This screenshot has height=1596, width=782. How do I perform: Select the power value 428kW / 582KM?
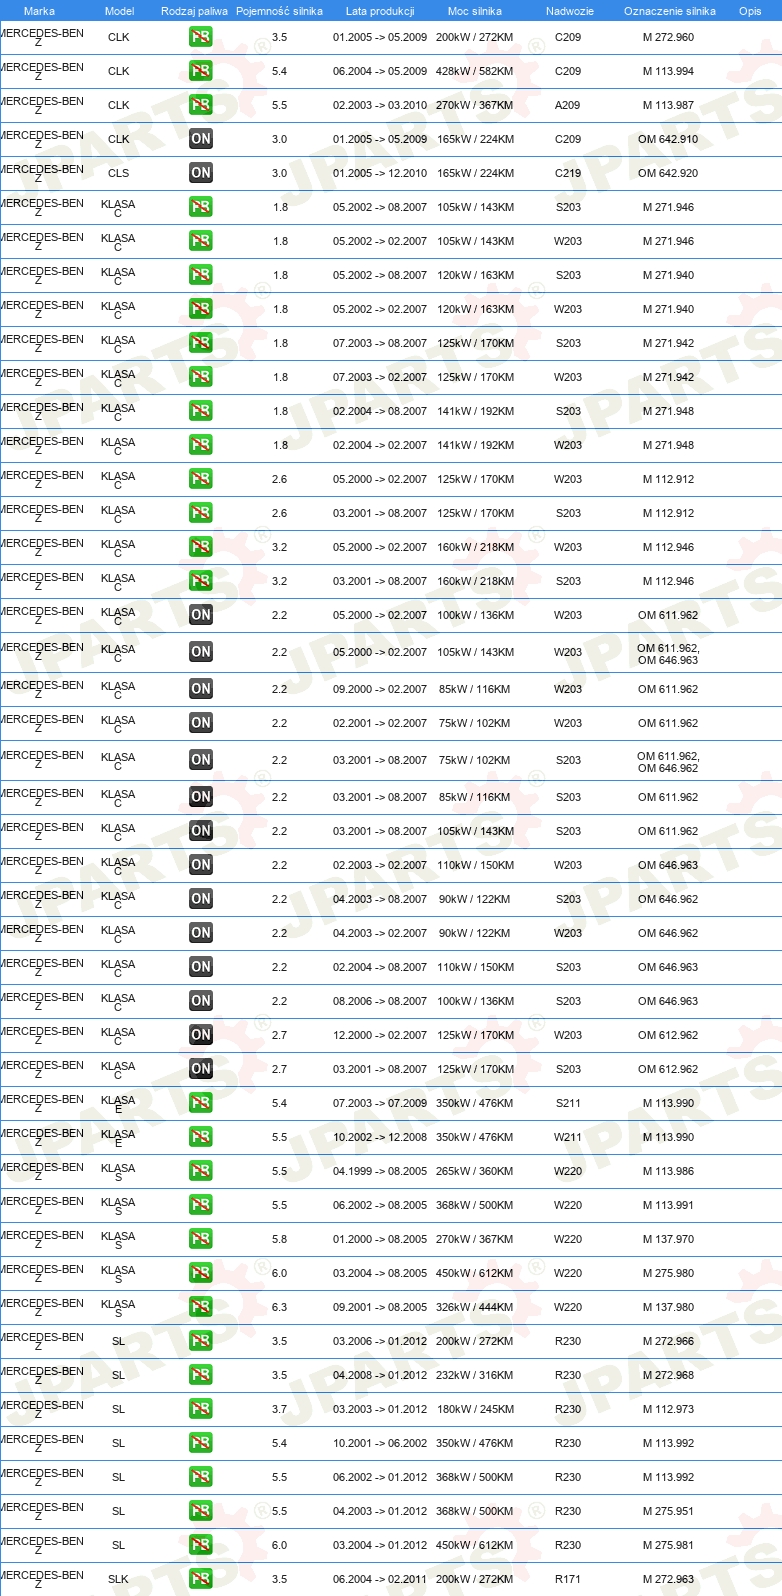coord(475,71)
